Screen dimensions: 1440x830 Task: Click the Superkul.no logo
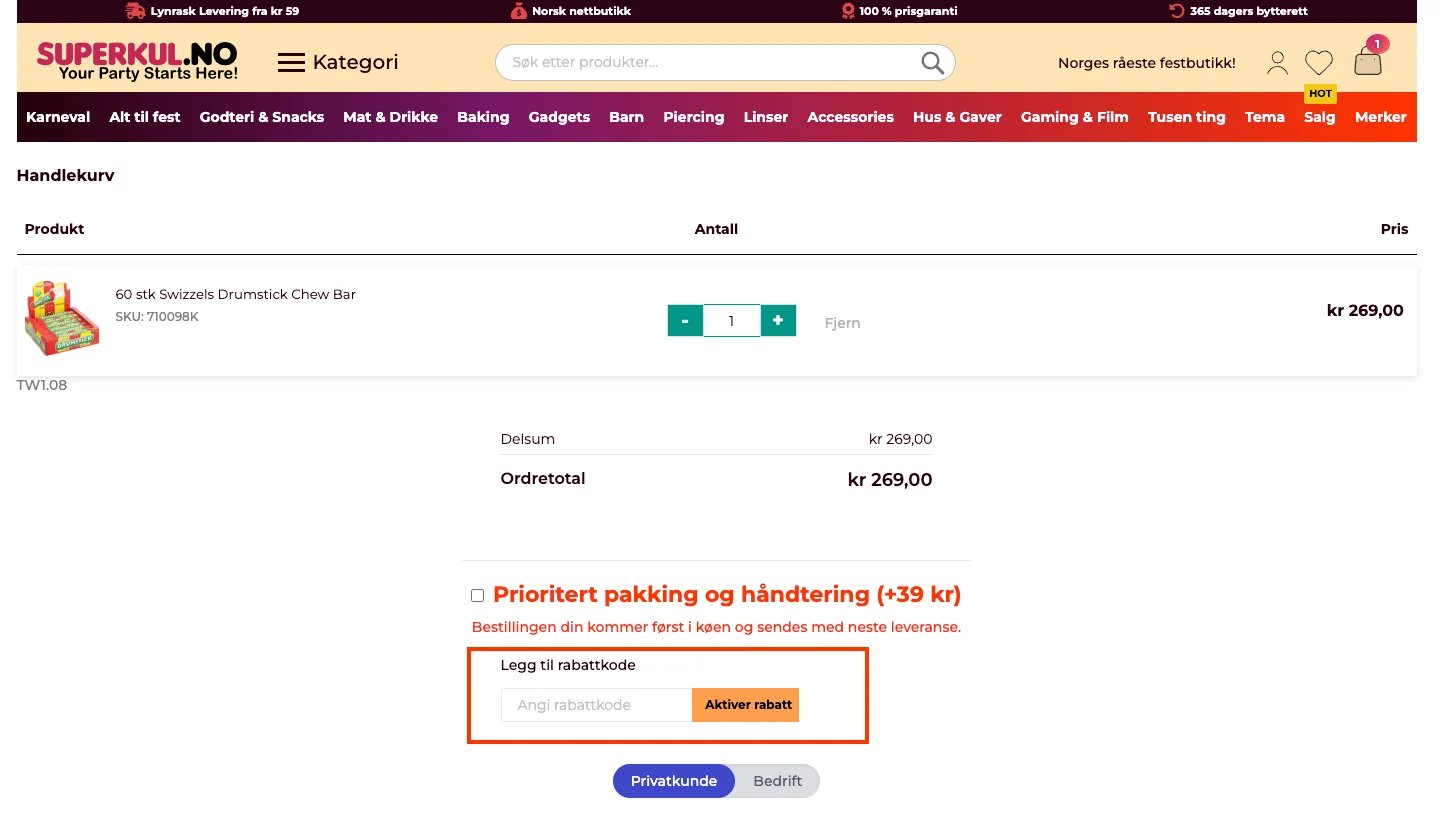pyautogui.click(x=137, y=61)
